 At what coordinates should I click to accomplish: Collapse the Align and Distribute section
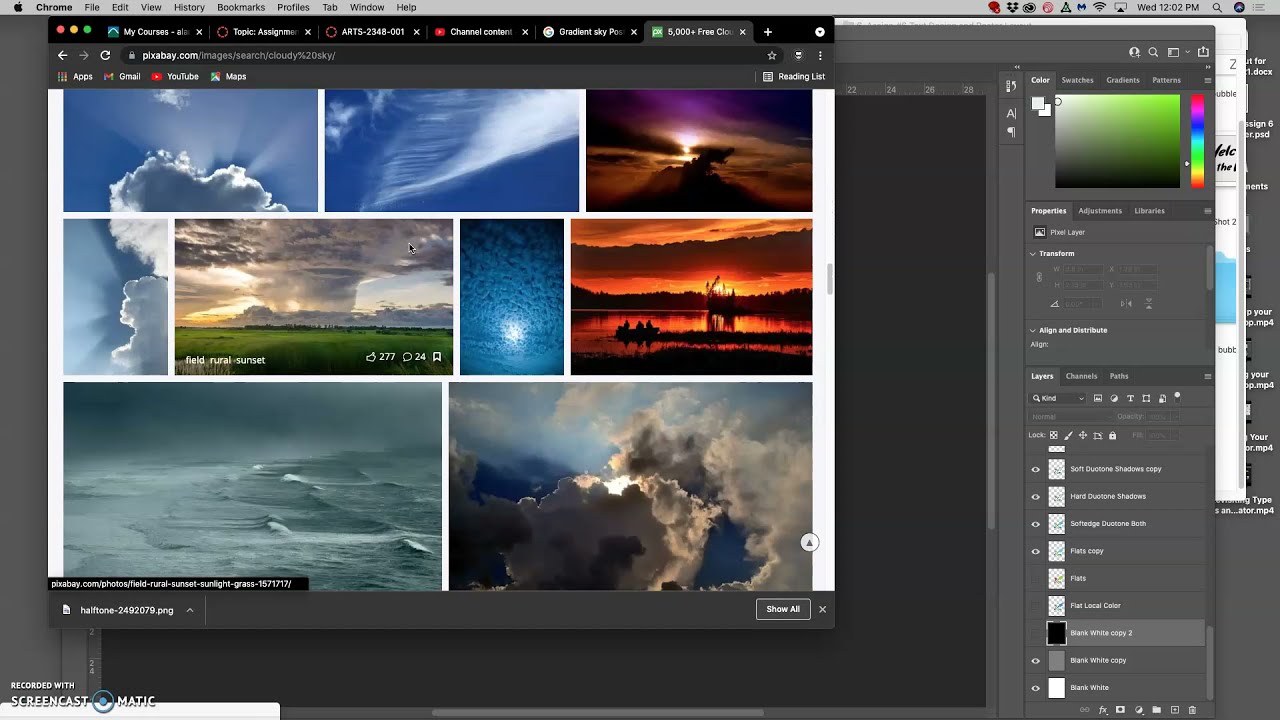pyautogui.click(x=1033, y=330)
